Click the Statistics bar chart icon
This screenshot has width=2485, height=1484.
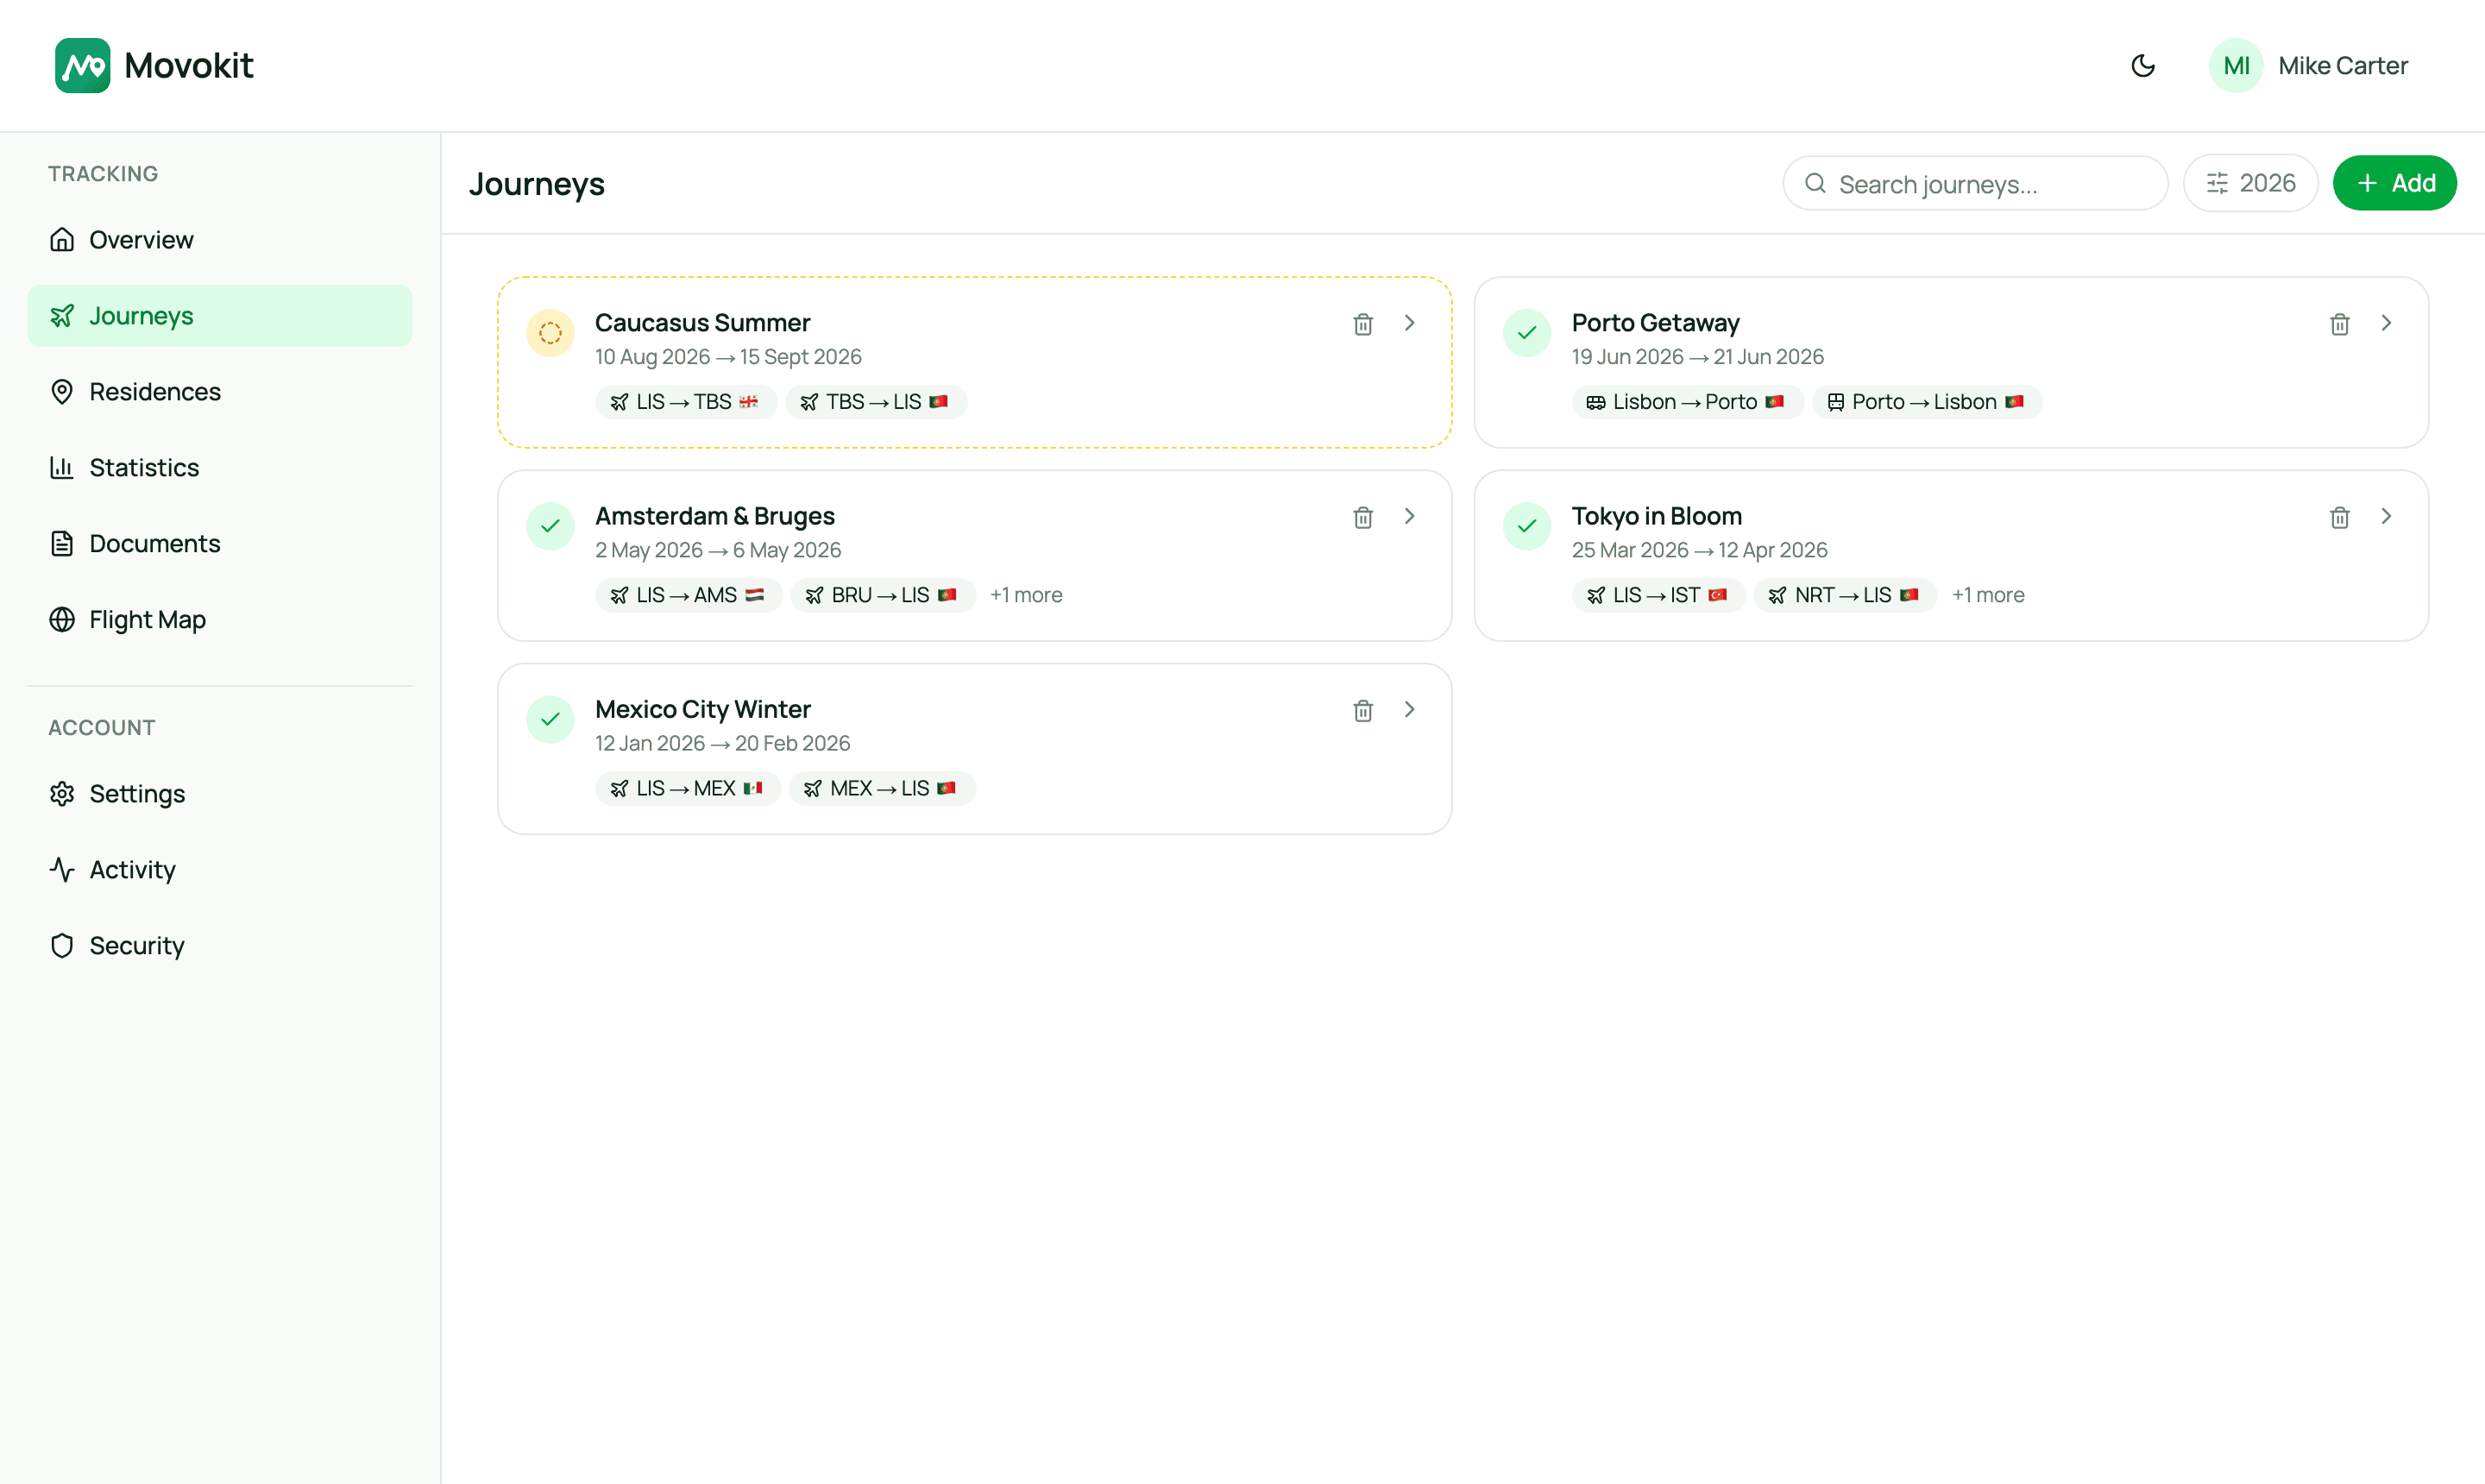[x=62, y=468]
